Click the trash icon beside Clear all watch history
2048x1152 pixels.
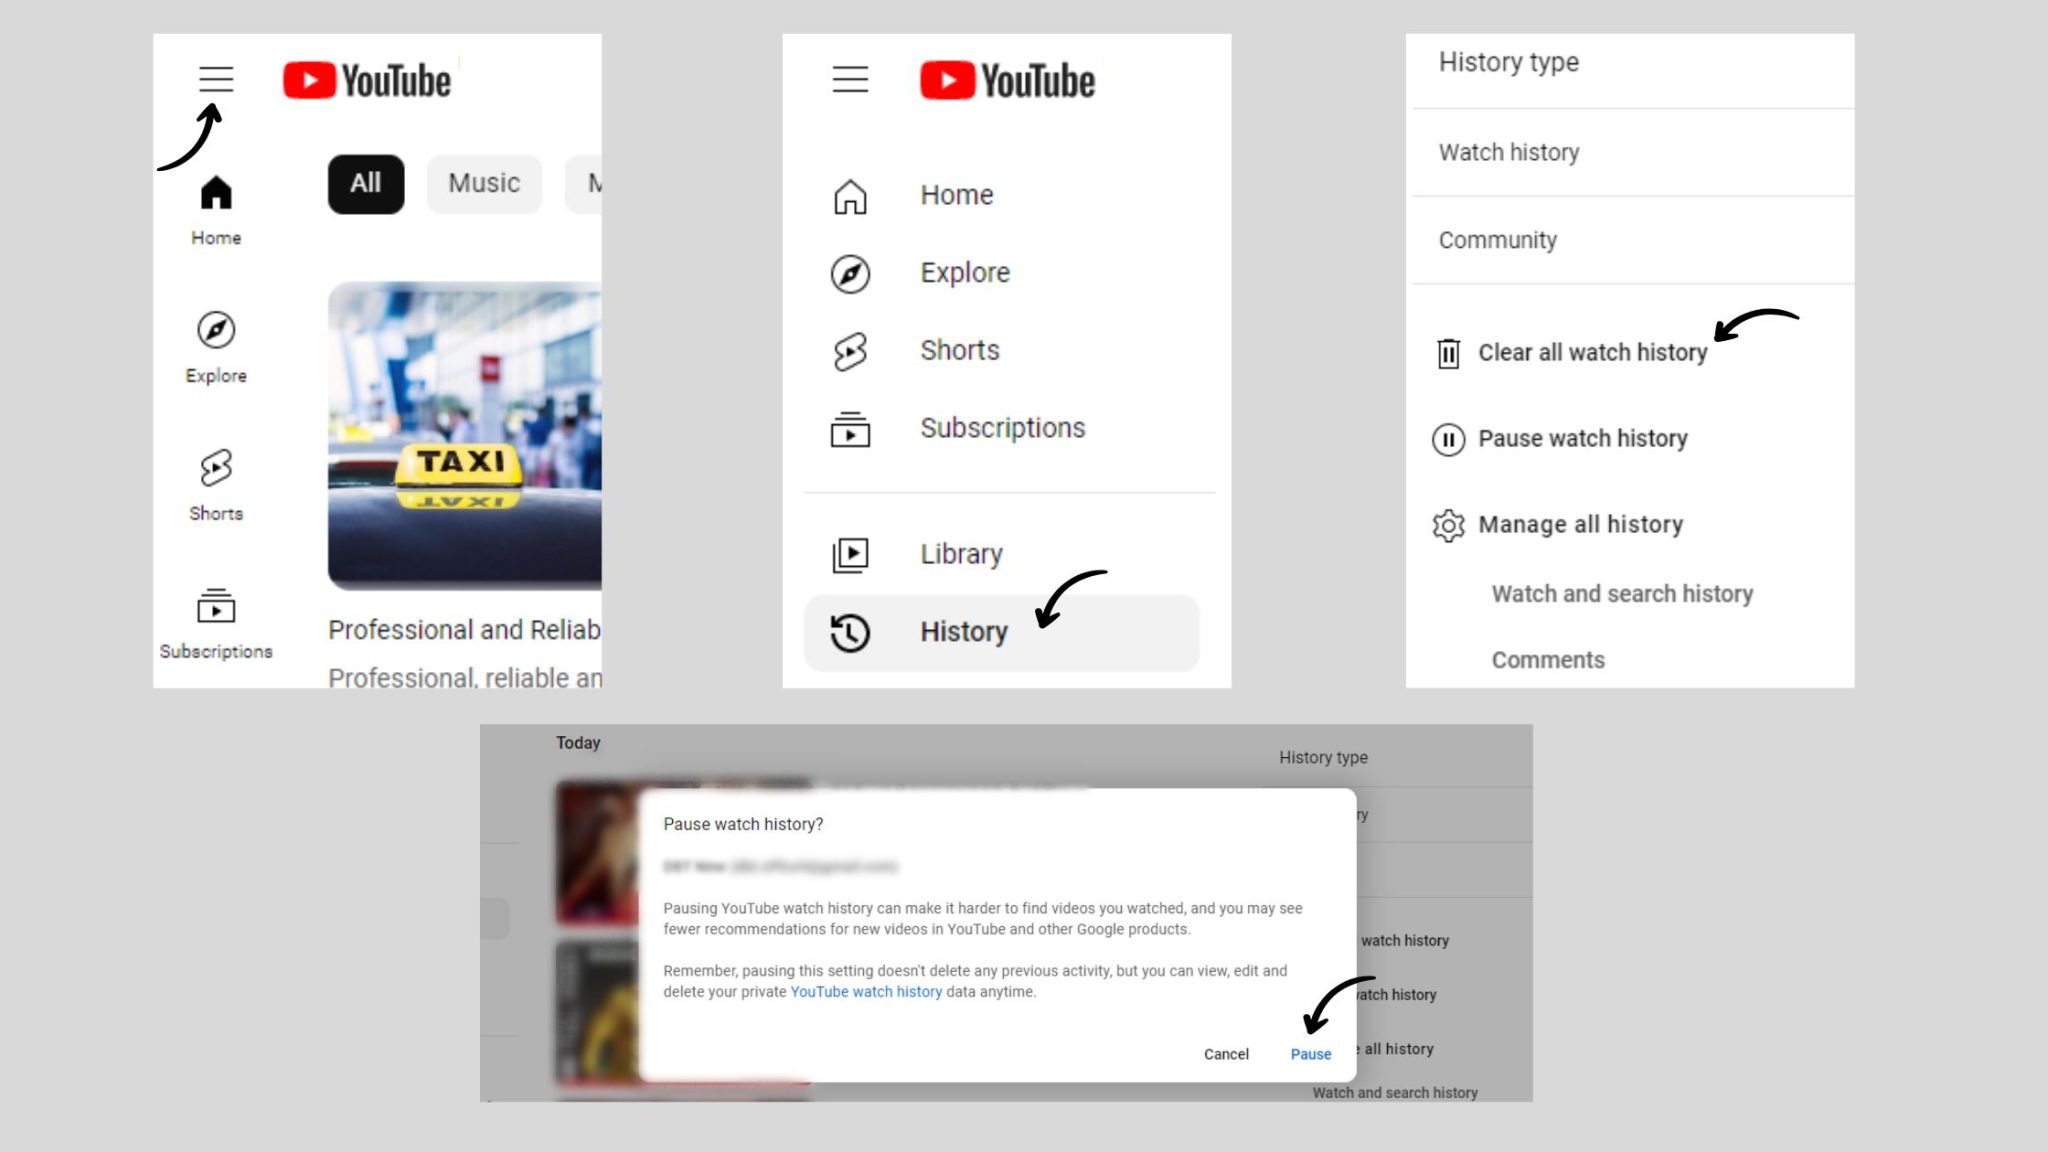tap(1449, 352)
